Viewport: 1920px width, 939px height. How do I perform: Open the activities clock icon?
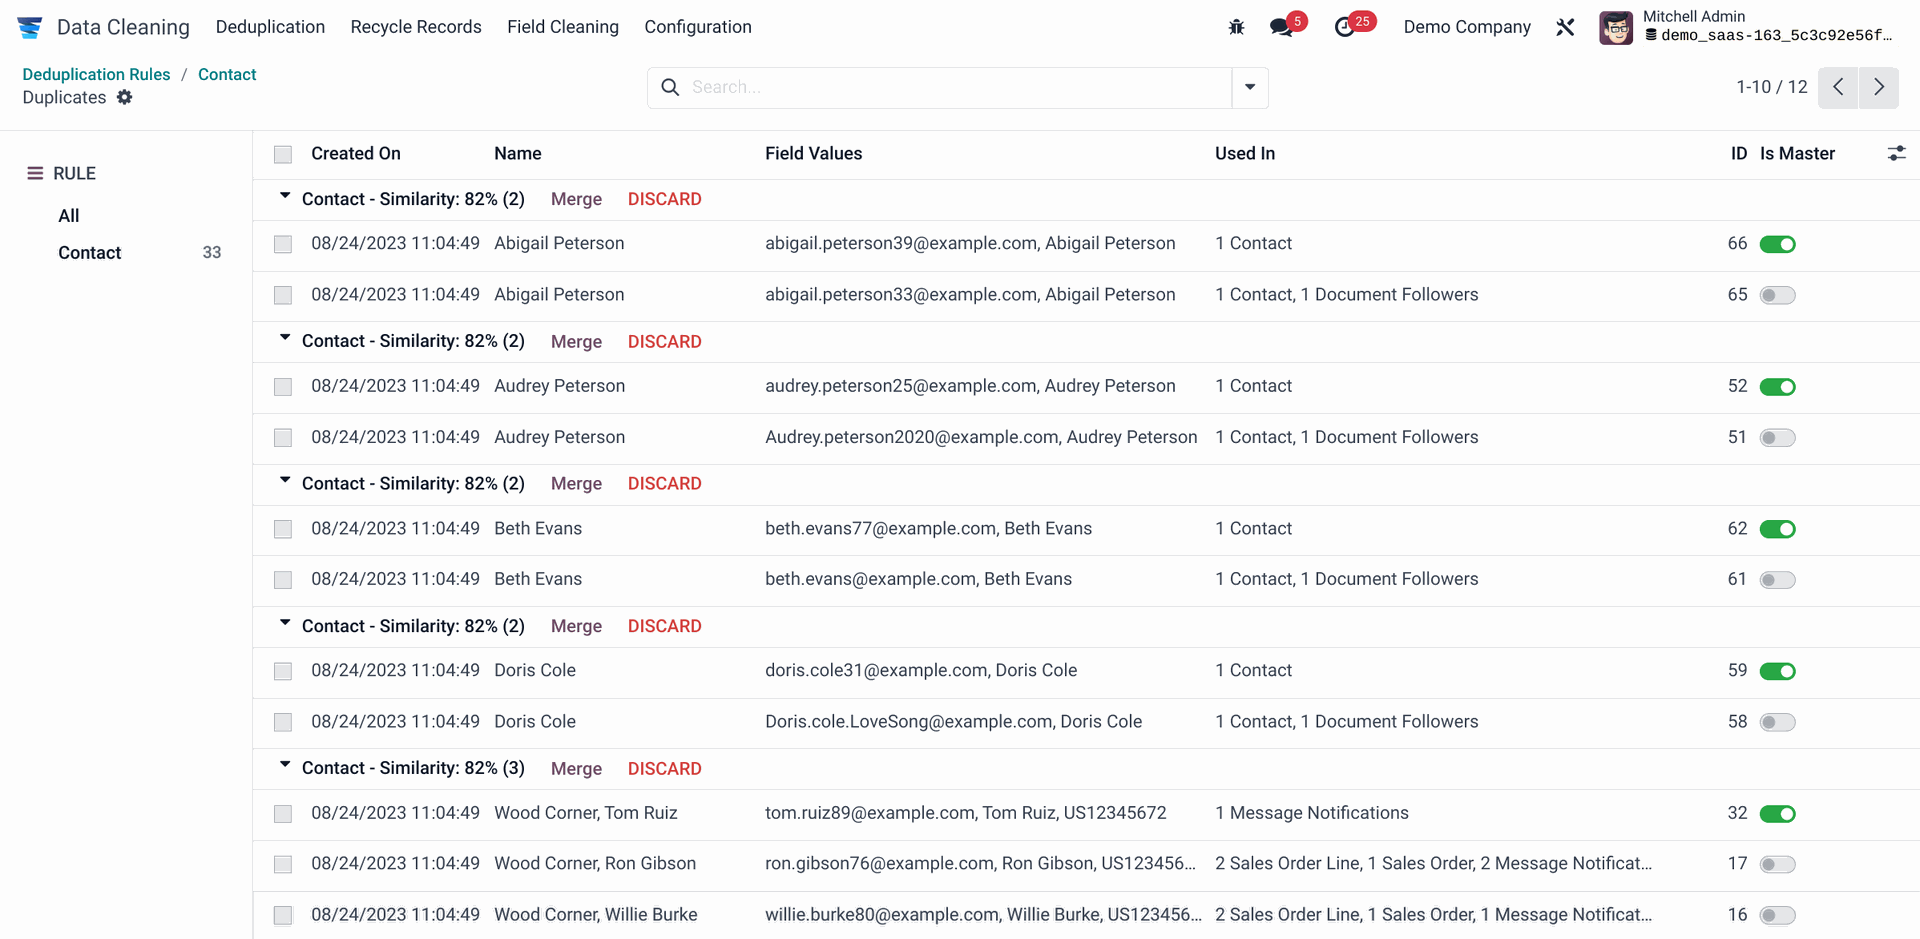tap(1345, 27)
